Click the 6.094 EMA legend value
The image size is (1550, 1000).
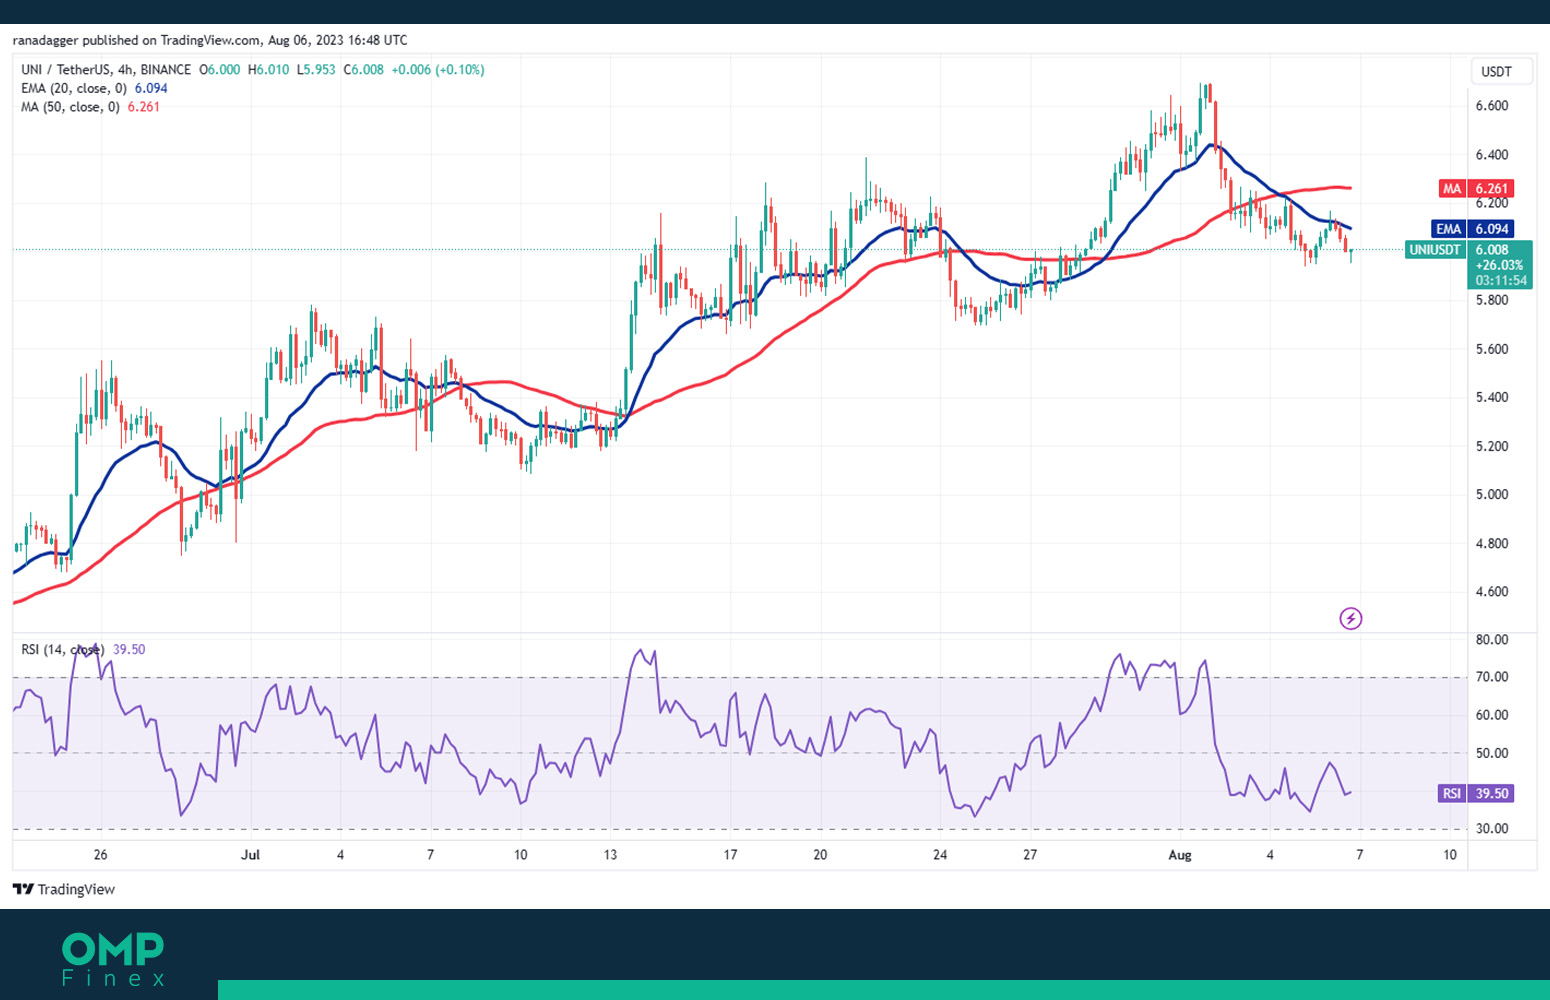tap(151, 88)
